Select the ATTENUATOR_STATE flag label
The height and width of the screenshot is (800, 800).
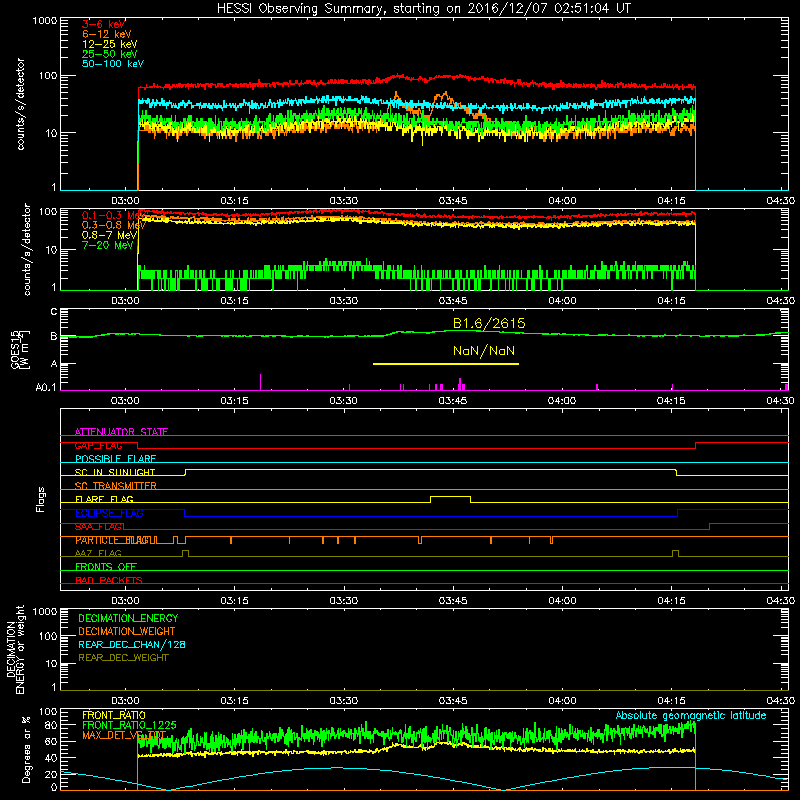pyautogui.click(x=121, y=432)
